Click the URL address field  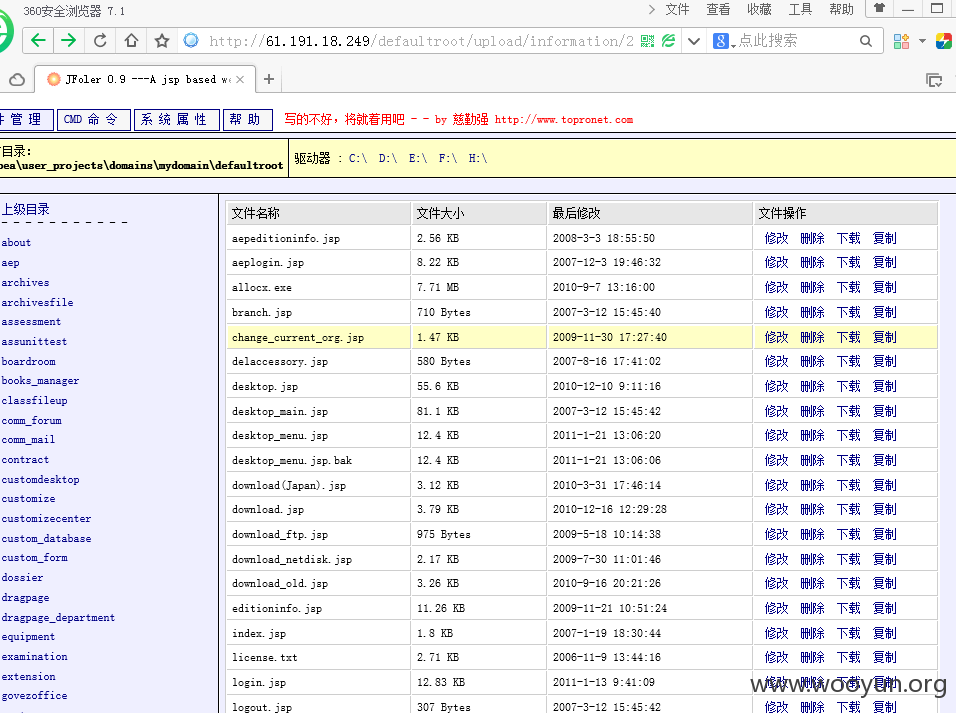click(x=421, y=41)
